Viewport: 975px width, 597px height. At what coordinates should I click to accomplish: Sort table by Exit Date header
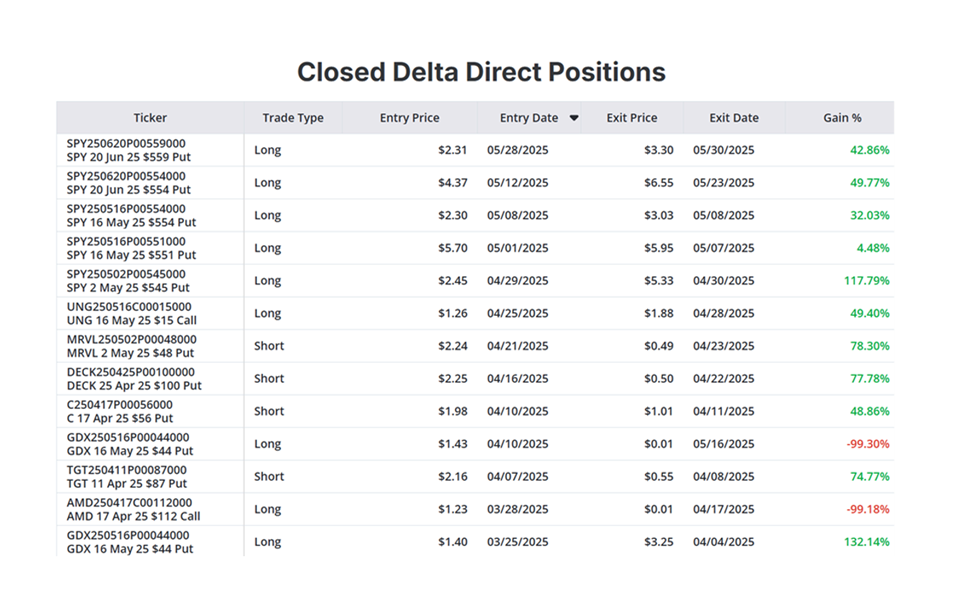tap(734, 118)
